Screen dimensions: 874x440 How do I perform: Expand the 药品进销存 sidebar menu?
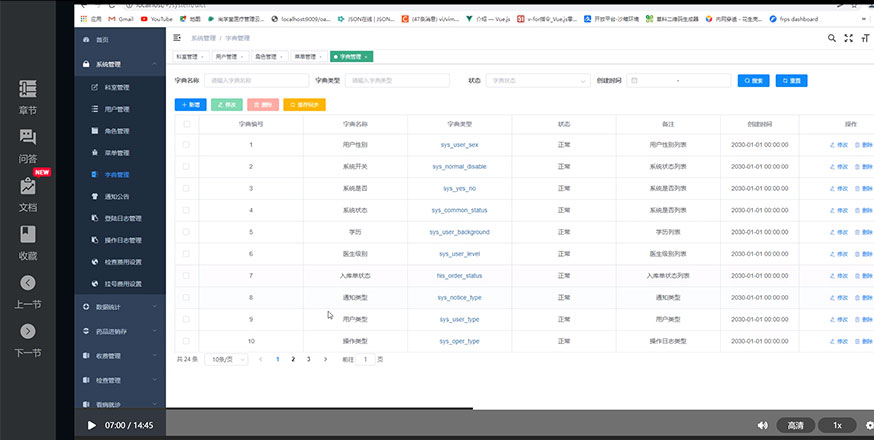(120, 331)
